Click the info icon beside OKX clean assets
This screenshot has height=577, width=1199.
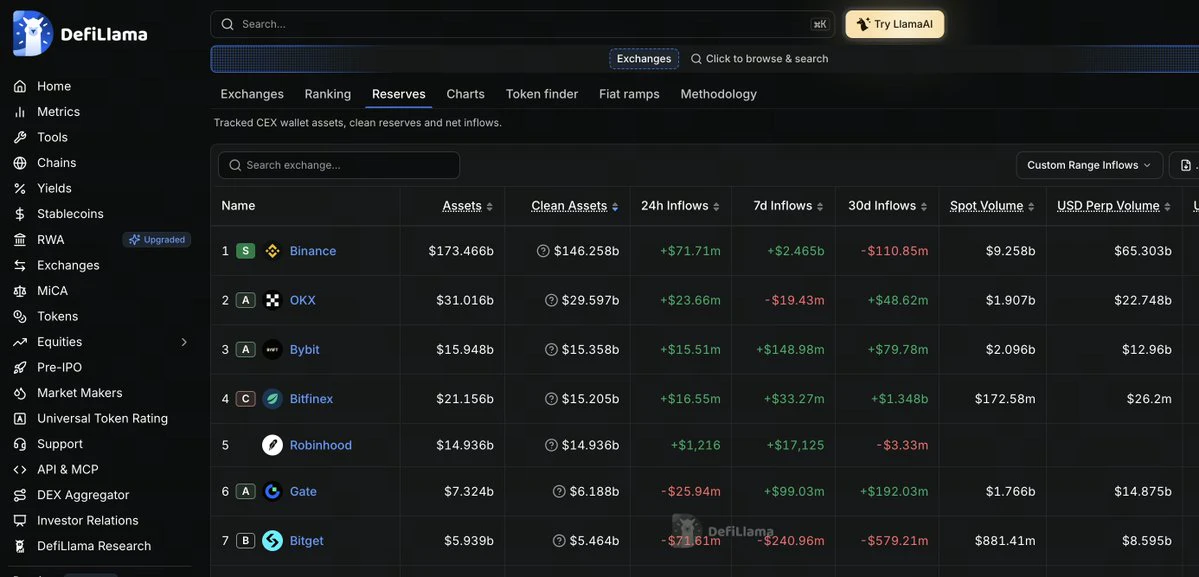551,300
